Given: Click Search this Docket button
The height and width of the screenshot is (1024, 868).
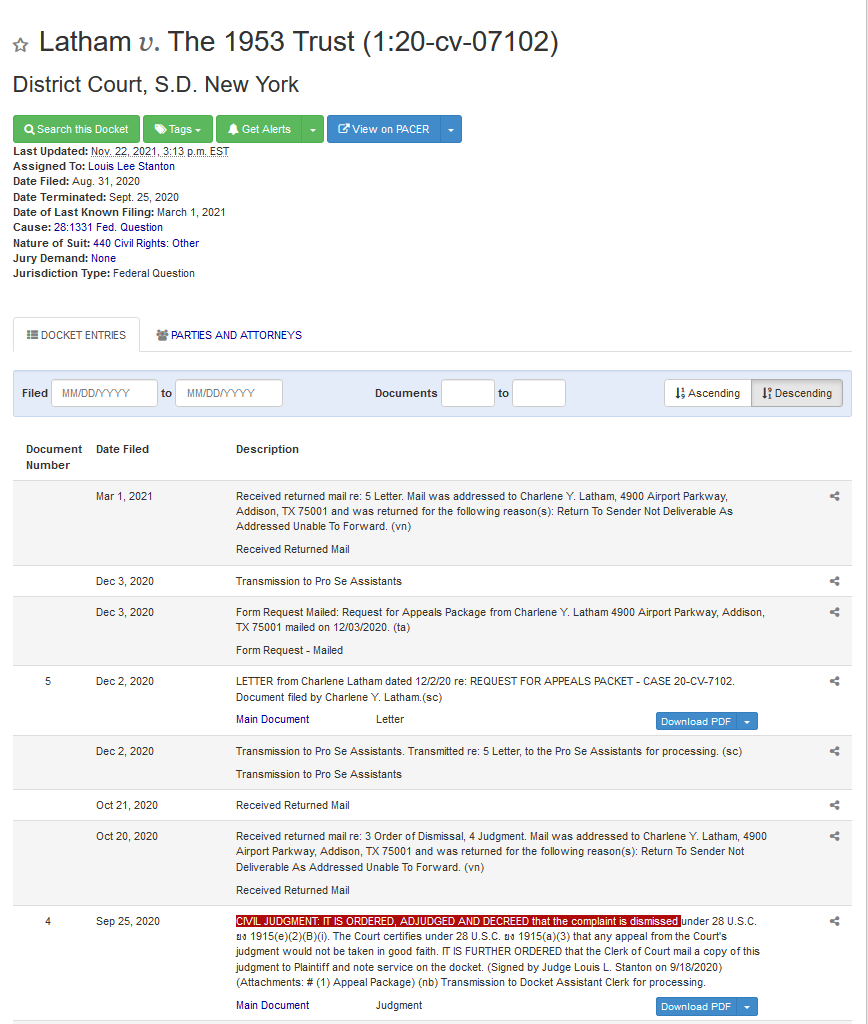Looking at the screenshot, I should click(76, 129).
